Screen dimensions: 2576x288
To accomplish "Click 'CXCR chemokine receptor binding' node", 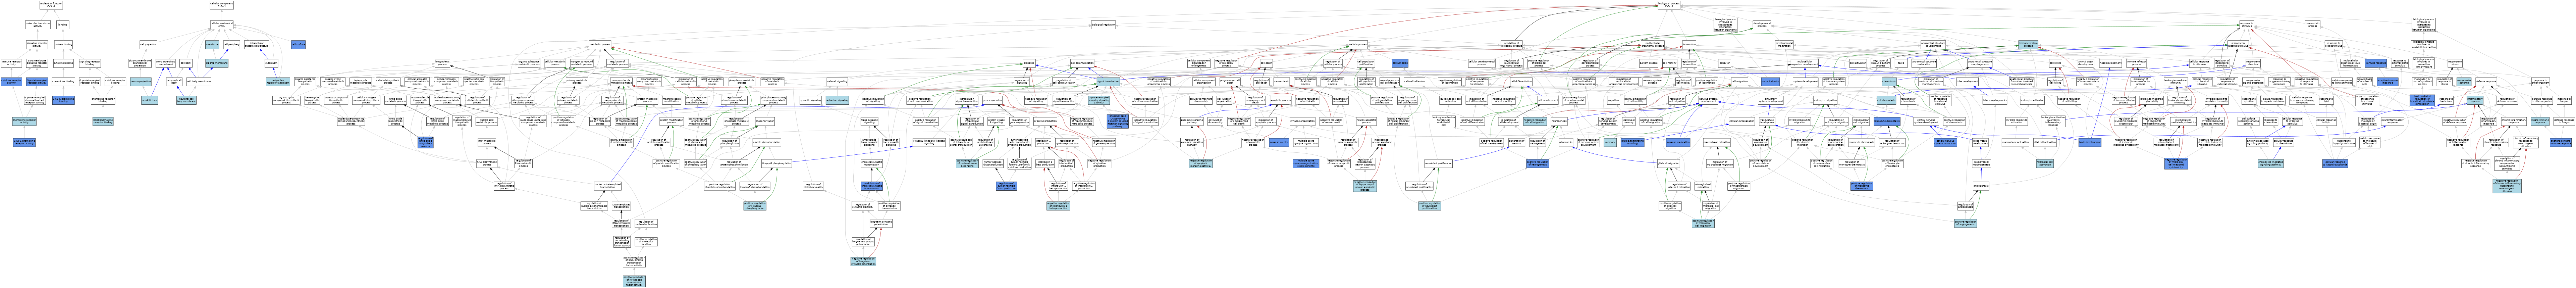I will pyautogui.click(x=103, y=120).
